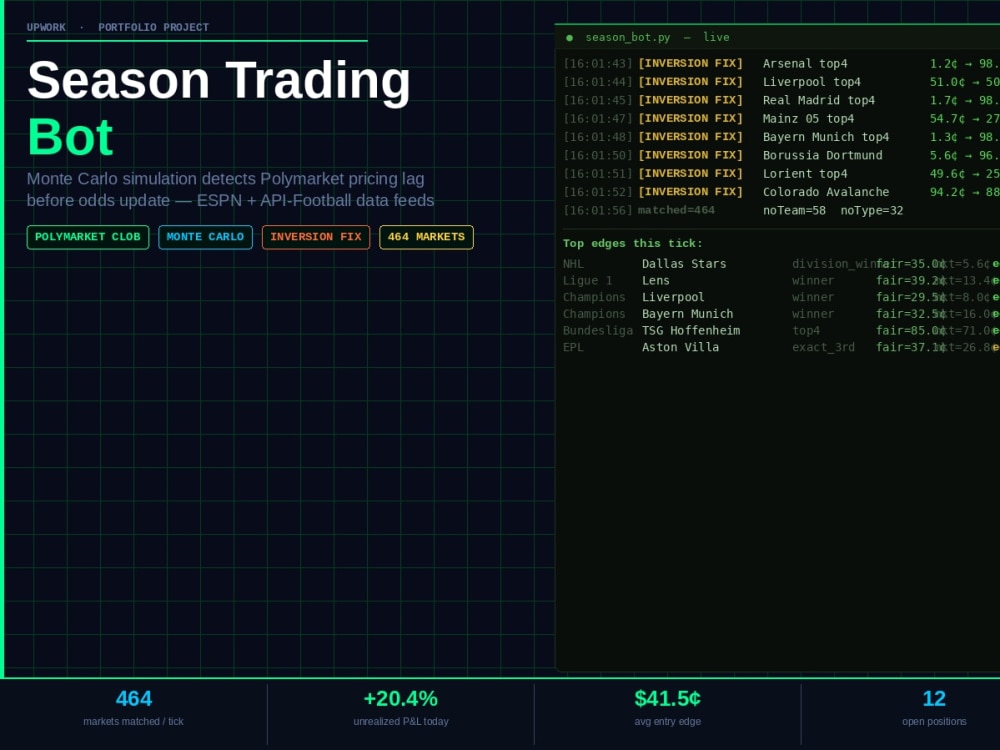Click the 16:01:56 timestamp
This screenshot has height=750, width=1000.
click(598, 210)
